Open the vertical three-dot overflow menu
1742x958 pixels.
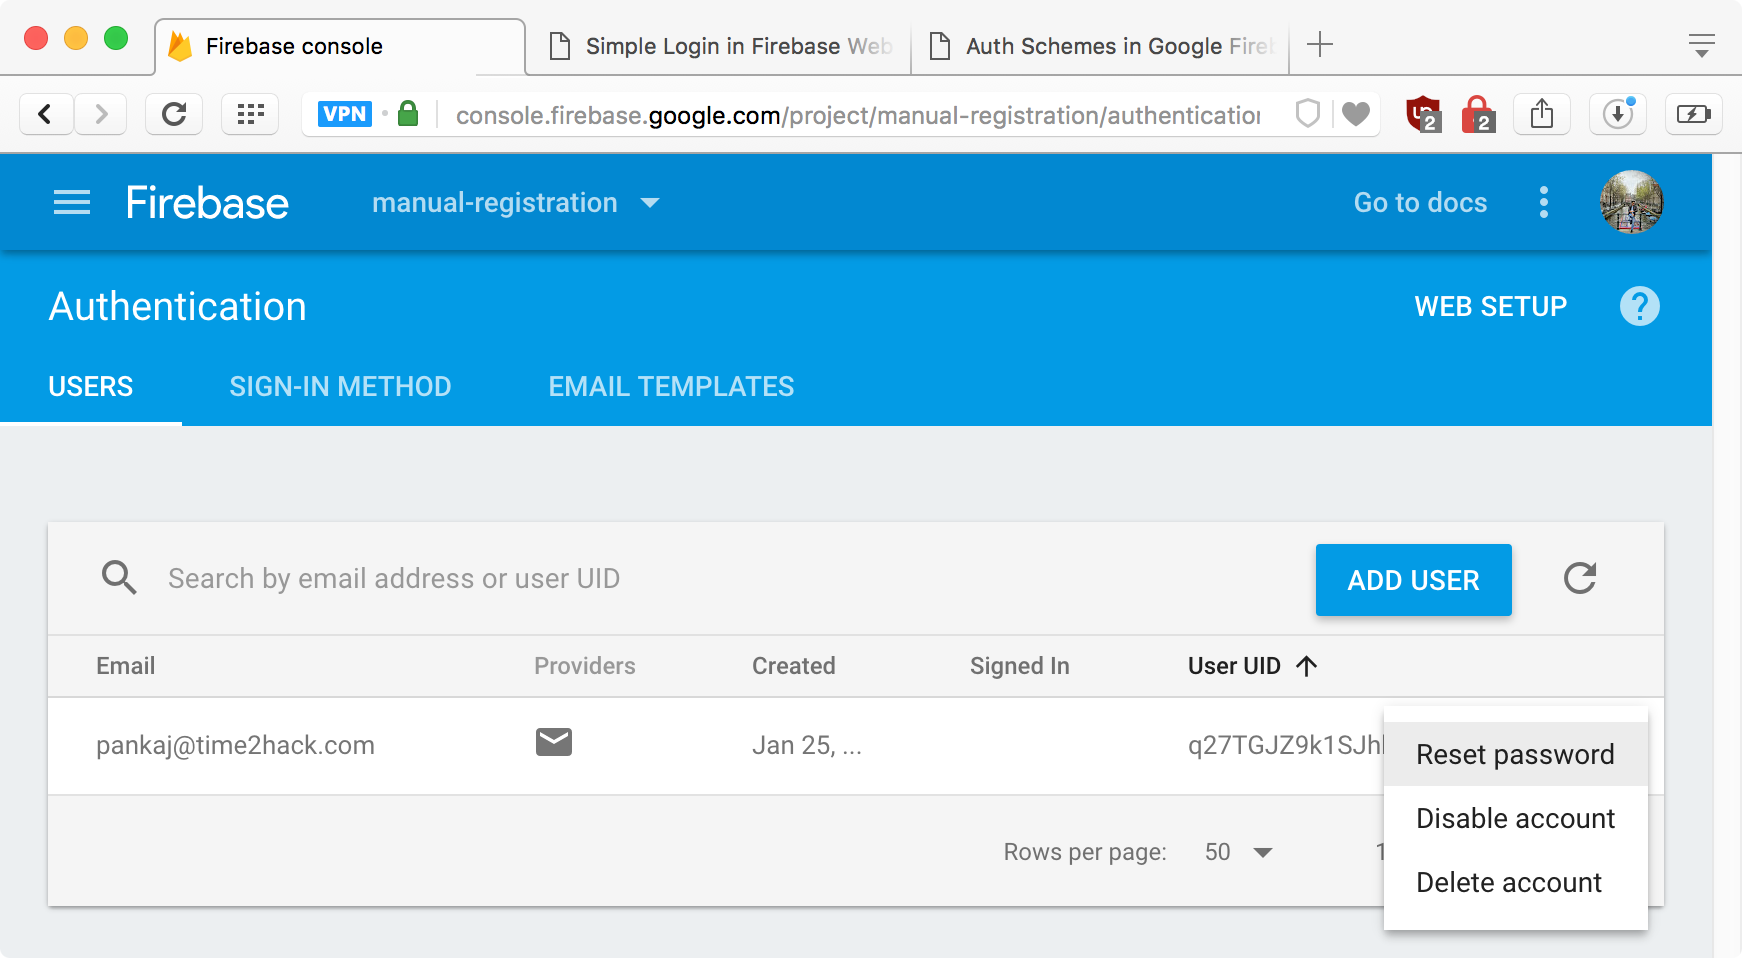coord(1544,202)
